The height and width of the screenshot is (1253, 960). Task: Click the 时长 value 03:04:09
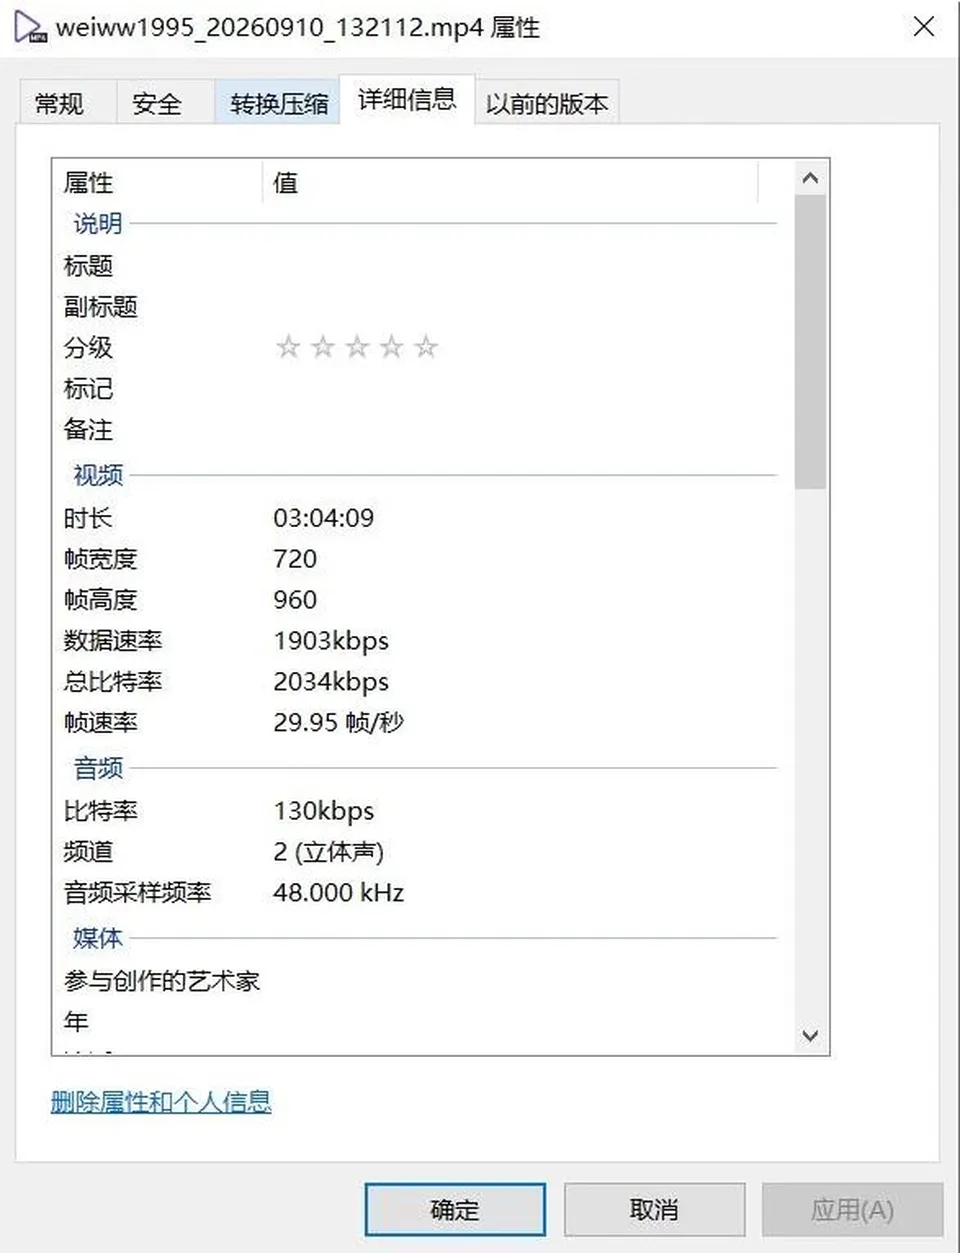323,518
